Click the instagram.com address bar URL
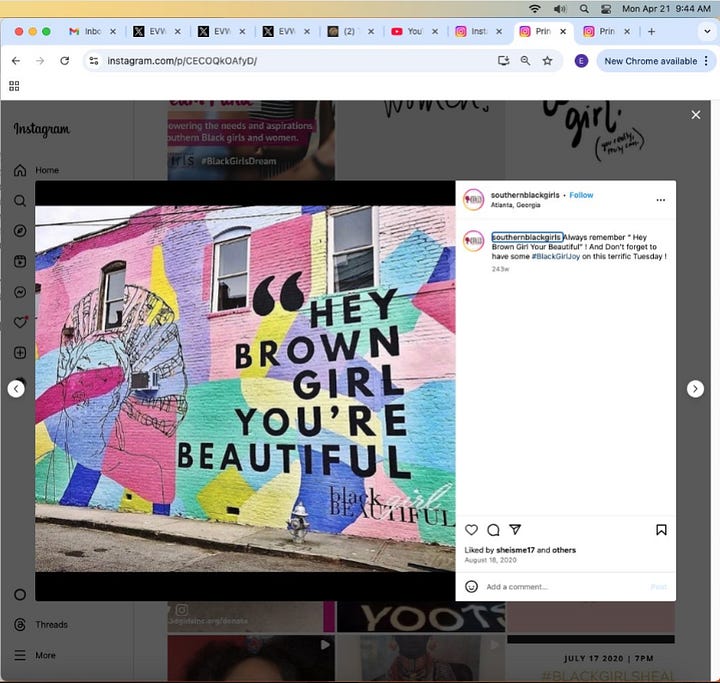Image resolution: width=720 pixels, height=683 pixels. point(182,61)
